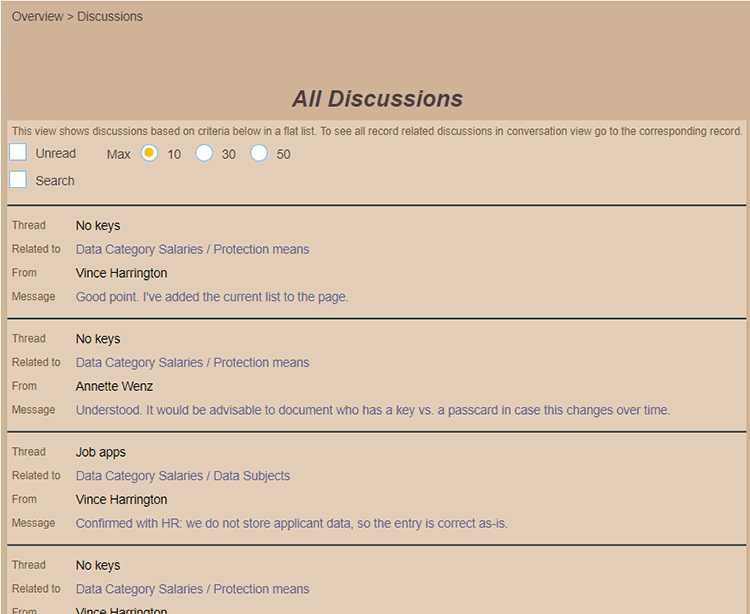This screenshot has height=614, width=750.
Task: Open Annette Wenz's message starting with "Understood"
Action: pos(372,410)
